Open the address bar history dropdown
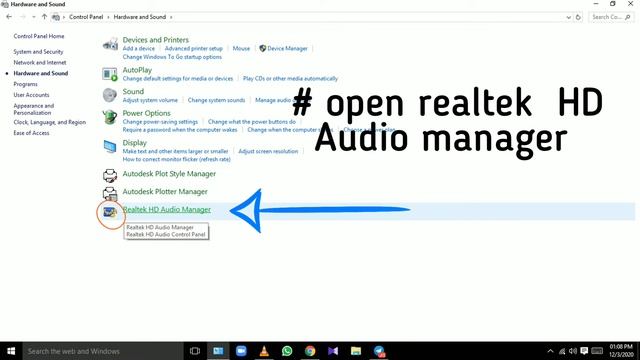This screenshot has height=360, width=640. [x=568, y=17]
